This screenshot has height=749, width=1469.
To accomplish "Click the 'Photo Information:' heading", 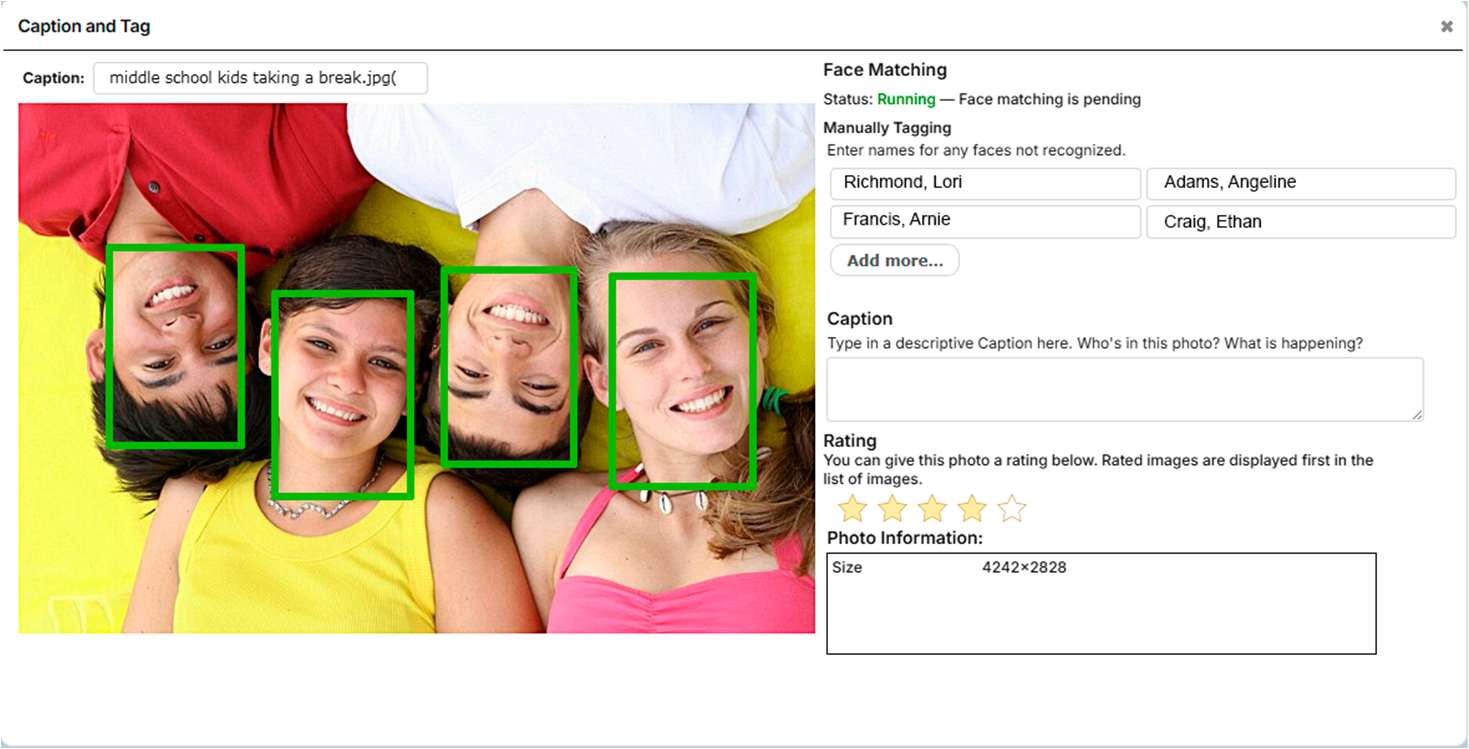I will [x=905, y=538].
